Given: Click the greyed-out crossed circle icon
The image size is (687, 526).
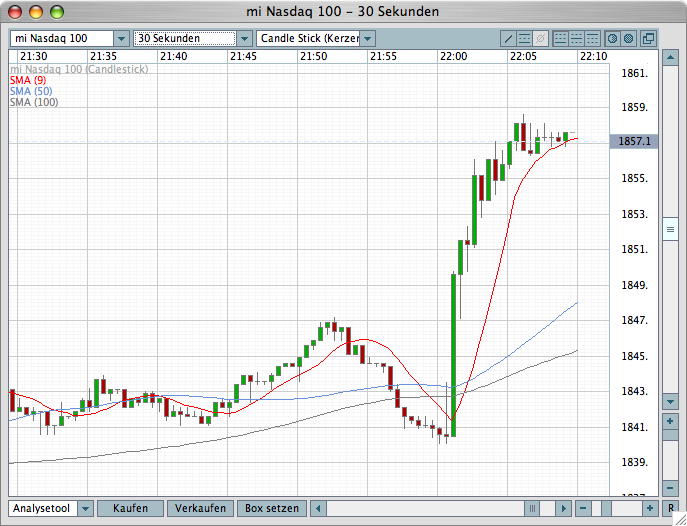Looking at the screenshot, I should (541, 39).
